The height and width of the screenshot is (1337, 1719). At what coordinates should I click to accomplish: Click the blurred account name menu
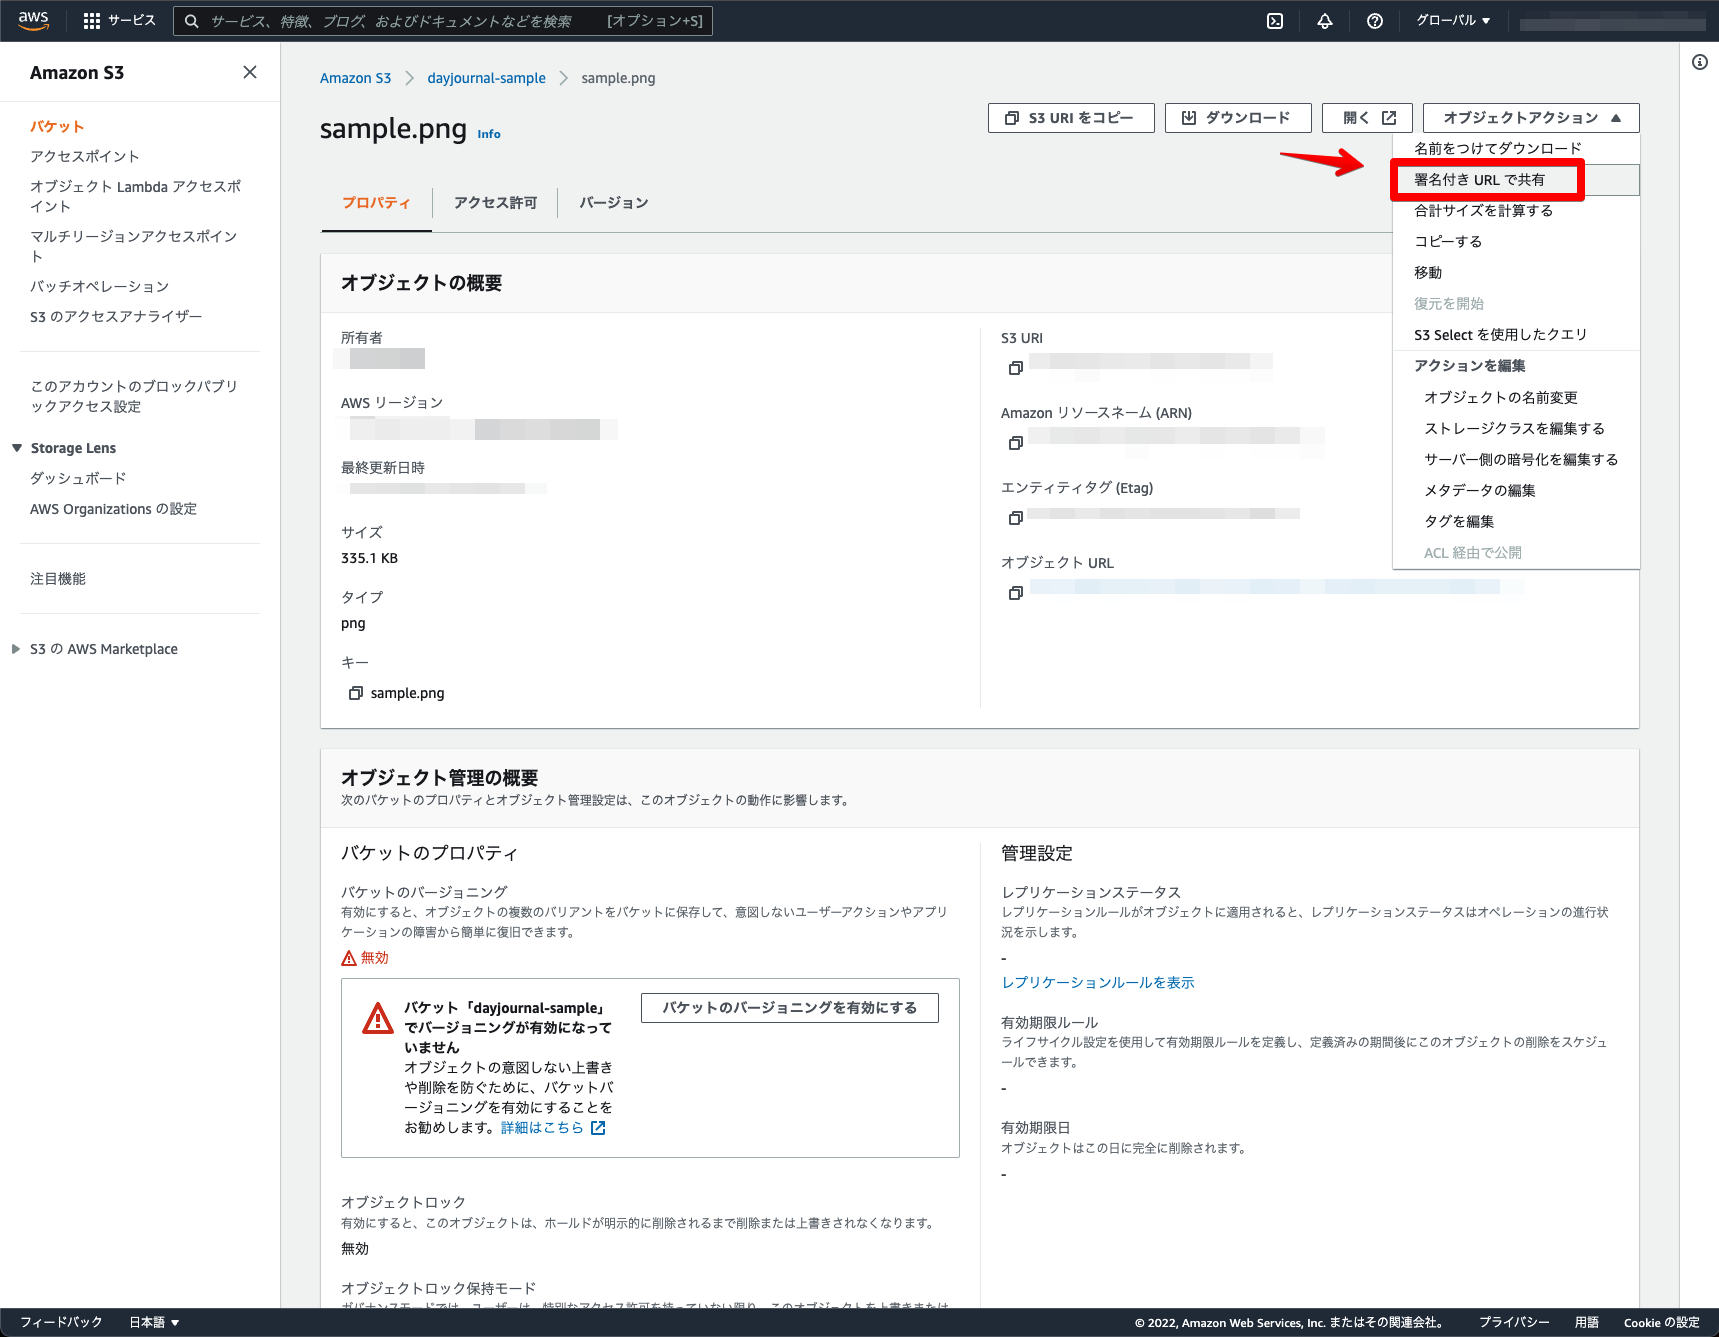1612,22
